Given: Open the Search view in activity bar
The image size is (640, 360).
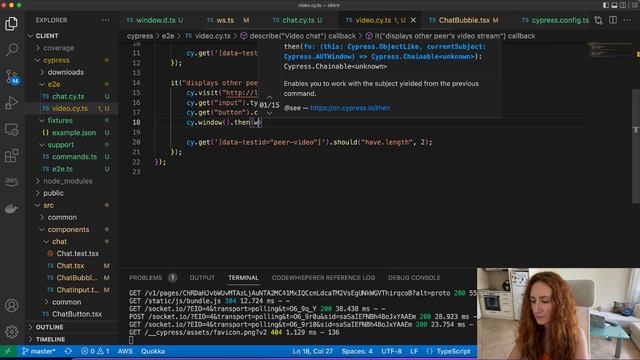Looking at the screenshot, I should click(11, 49).
